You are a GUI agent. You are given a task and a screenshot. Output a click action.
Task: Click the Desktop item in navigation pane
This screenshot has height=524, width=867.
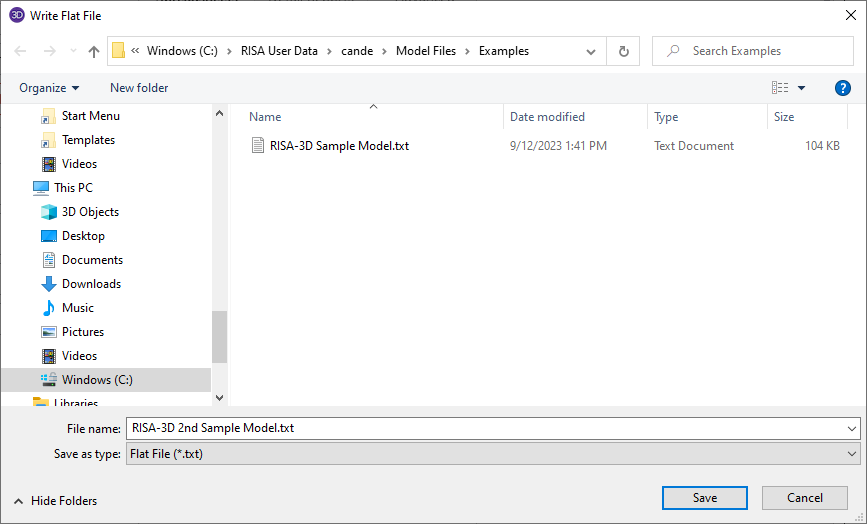(x=83, y=236)
